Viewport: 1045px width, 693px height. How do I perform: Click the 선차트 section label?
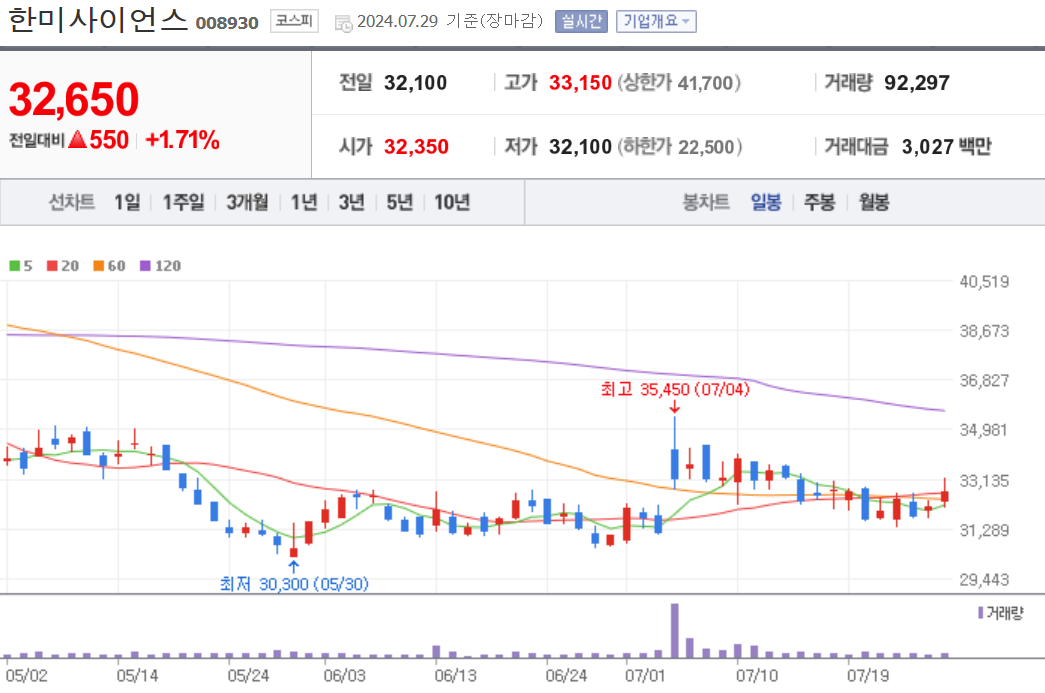coord(71,202)
